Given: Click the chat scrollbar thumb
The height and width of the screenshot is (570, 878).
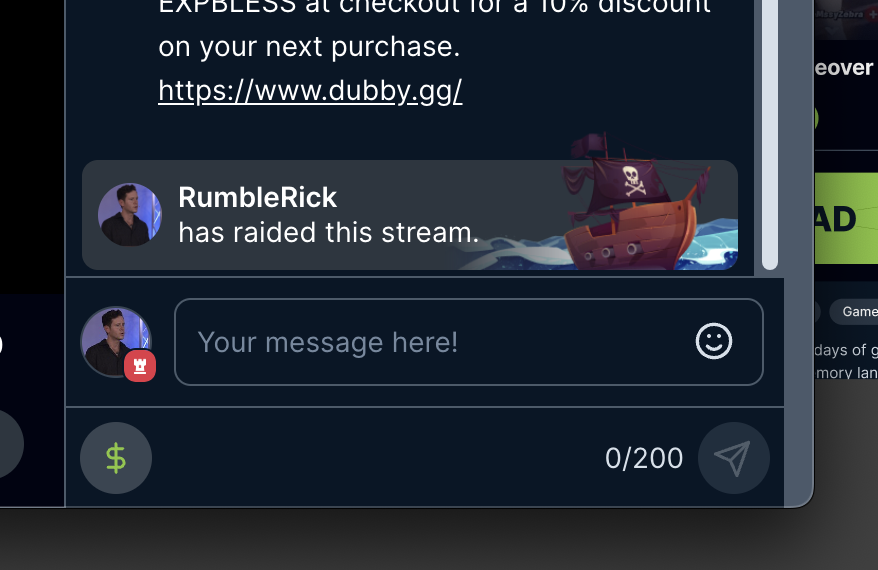Looking at the screenshot, I should tap(770, 134).
